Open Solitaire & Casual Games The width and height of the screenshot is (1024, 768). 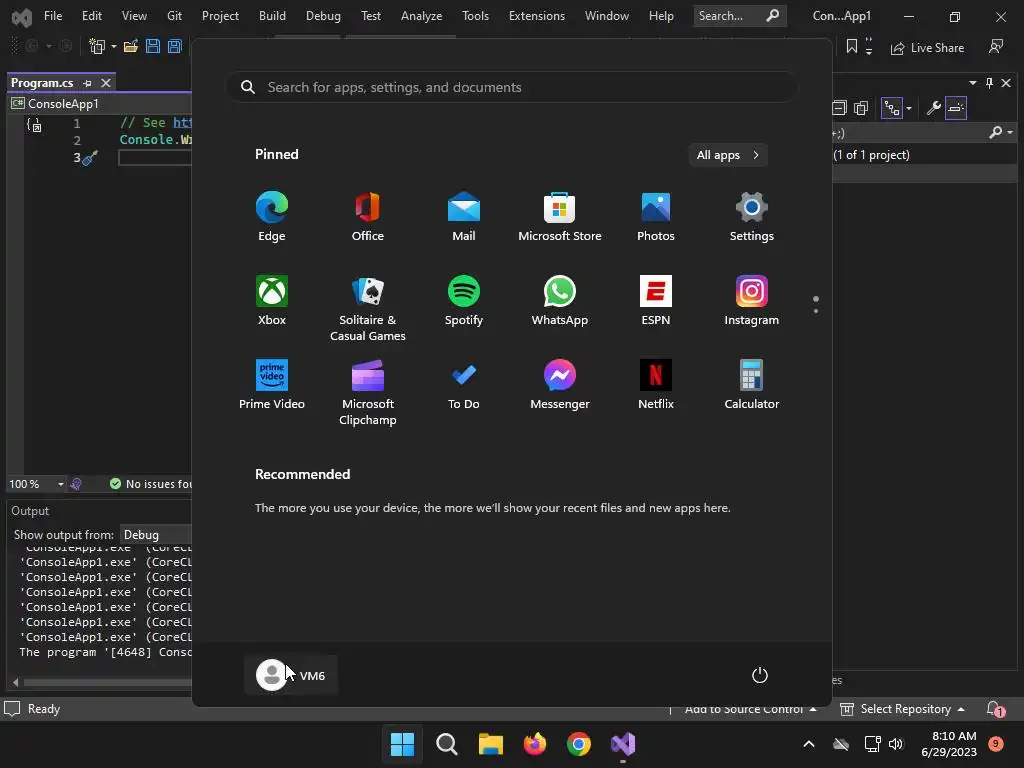tap(368, 308)
